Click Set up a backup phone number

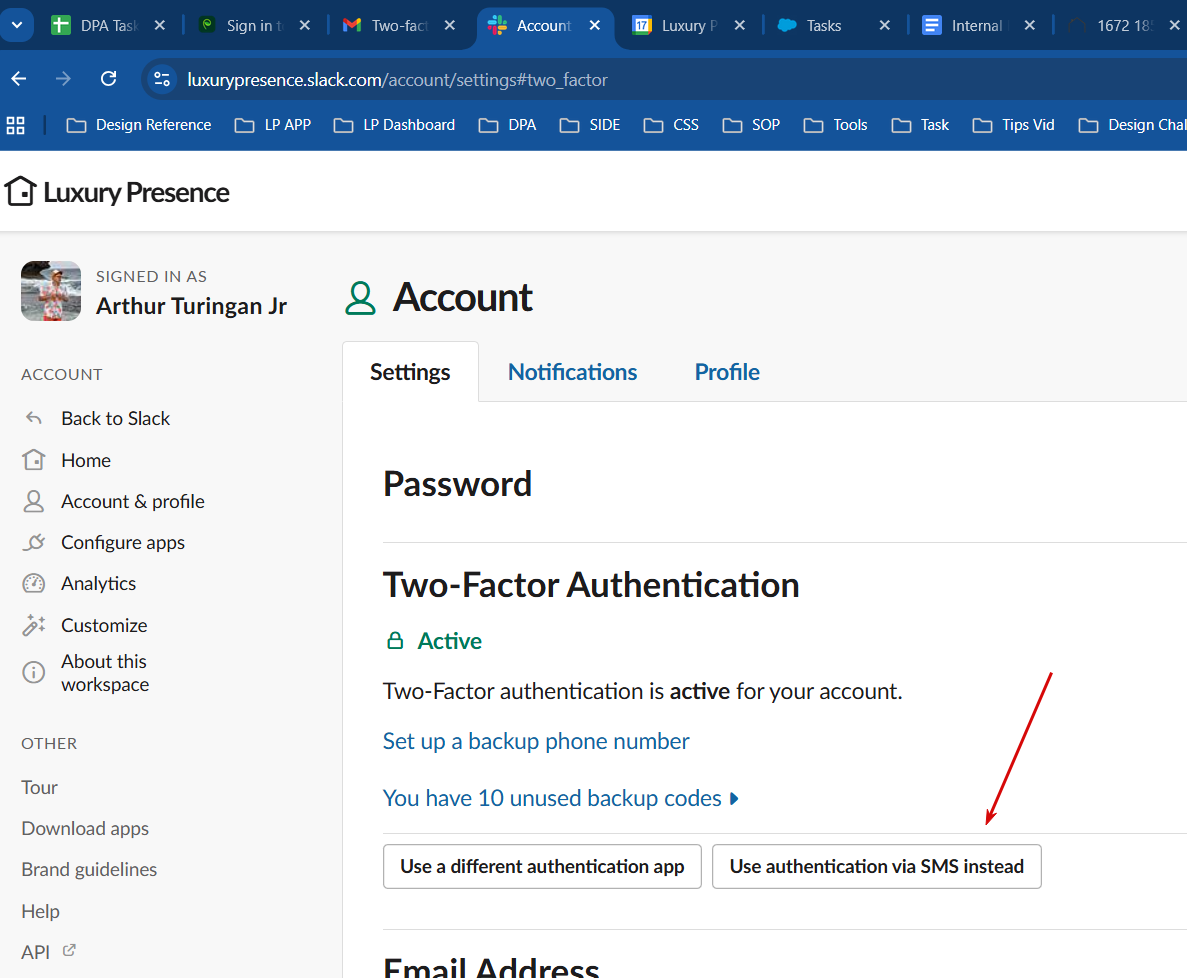point(536,741)
